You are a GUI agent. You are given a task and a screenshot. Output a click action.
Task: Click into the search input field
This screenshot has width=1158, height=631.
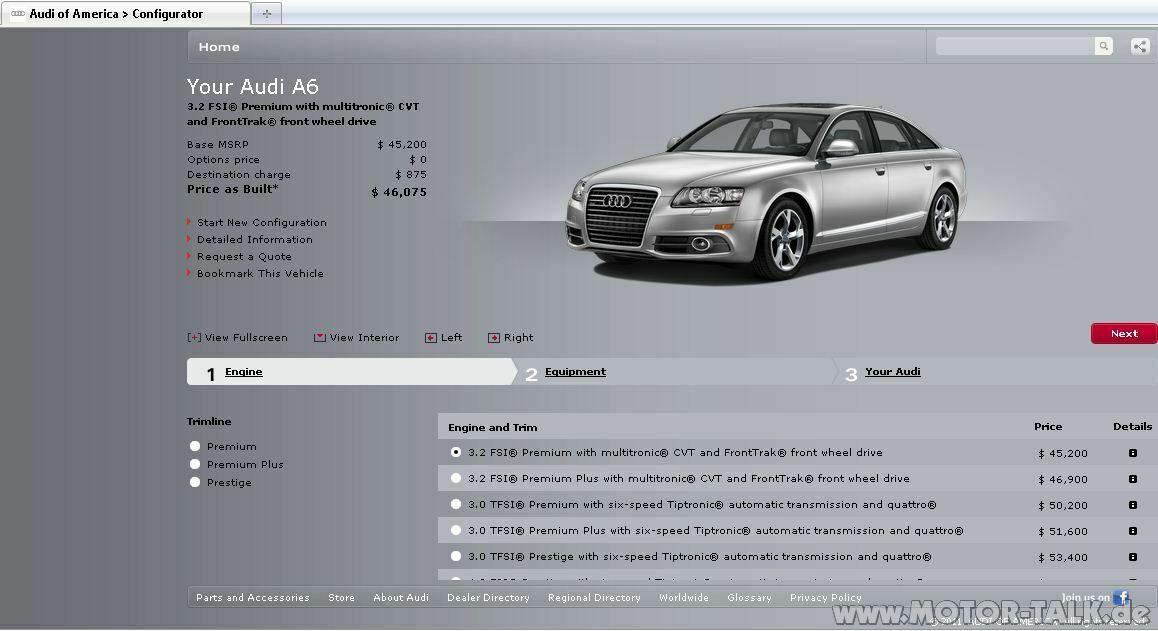coord(1015,46)
